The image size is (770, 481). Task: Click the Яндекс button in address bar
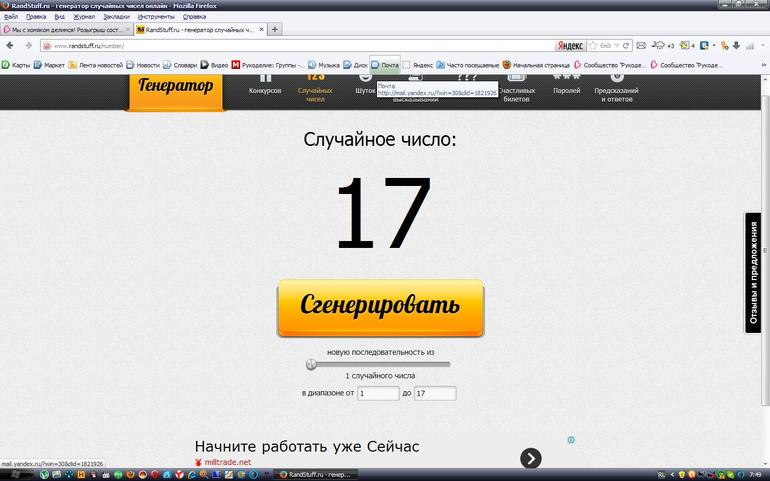[570, 46]
